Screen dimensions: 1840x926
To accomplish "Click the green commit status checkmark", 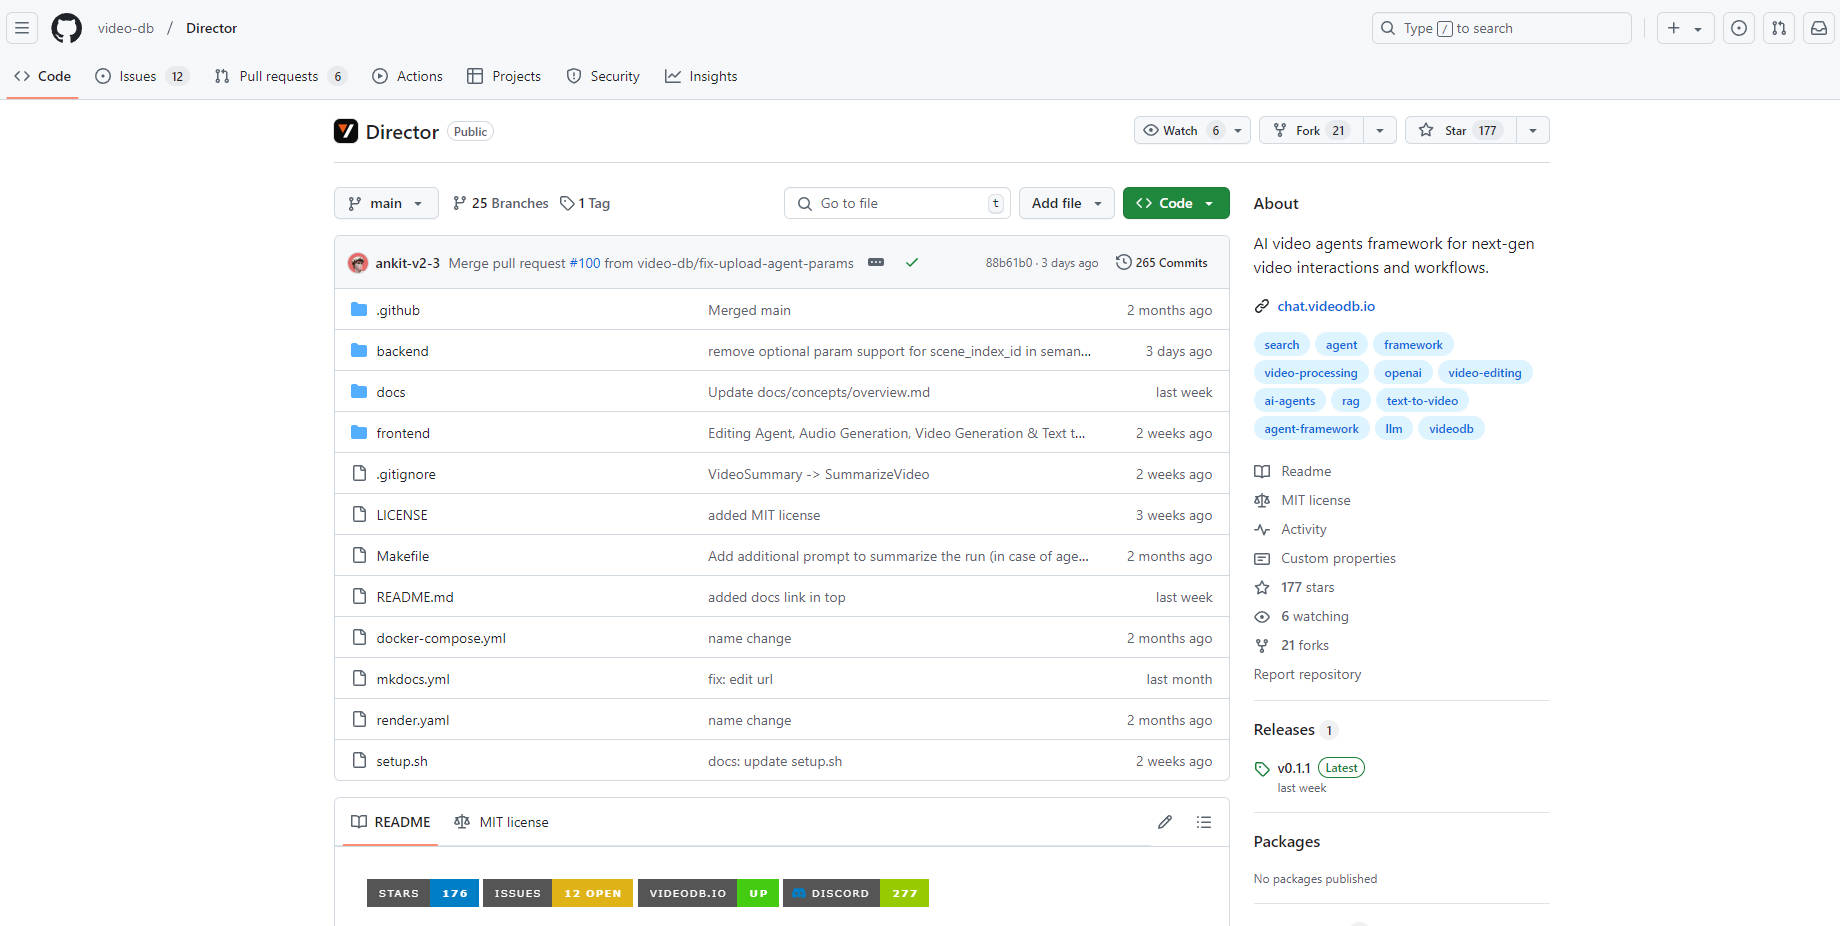I will (912, 263).
